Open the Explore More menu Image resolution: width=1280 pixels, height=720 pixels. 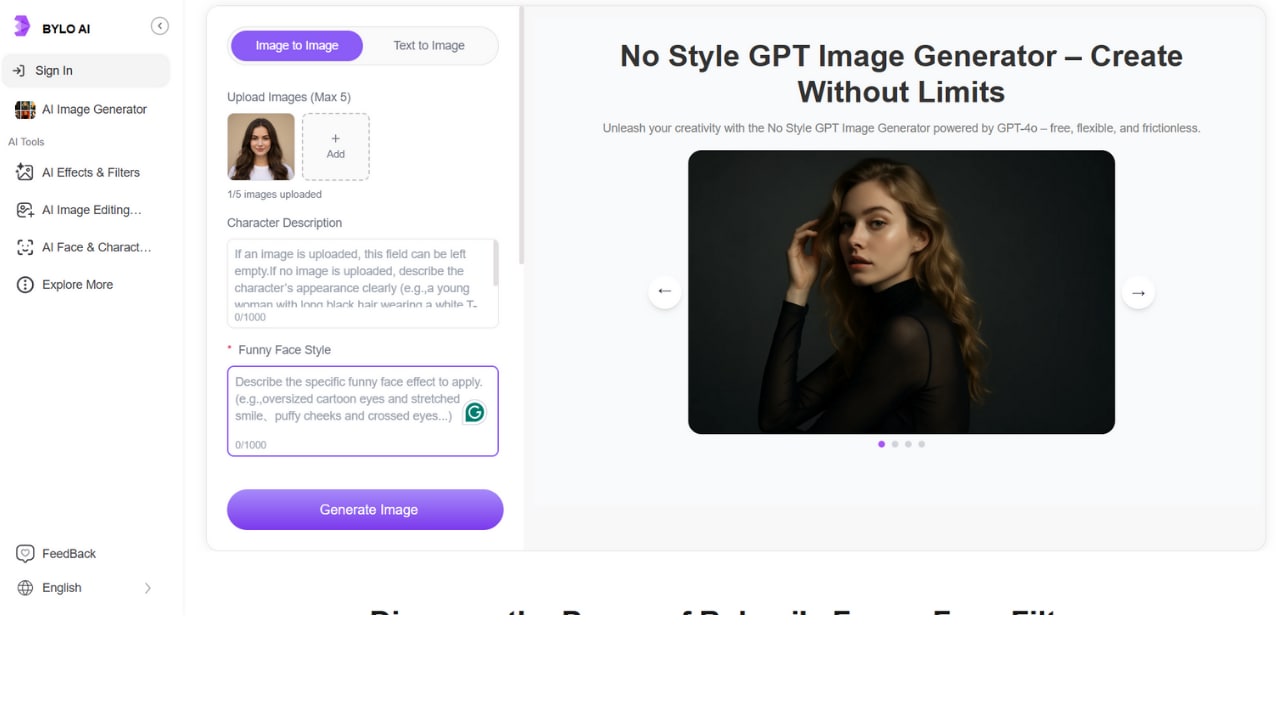click(86, 285)
